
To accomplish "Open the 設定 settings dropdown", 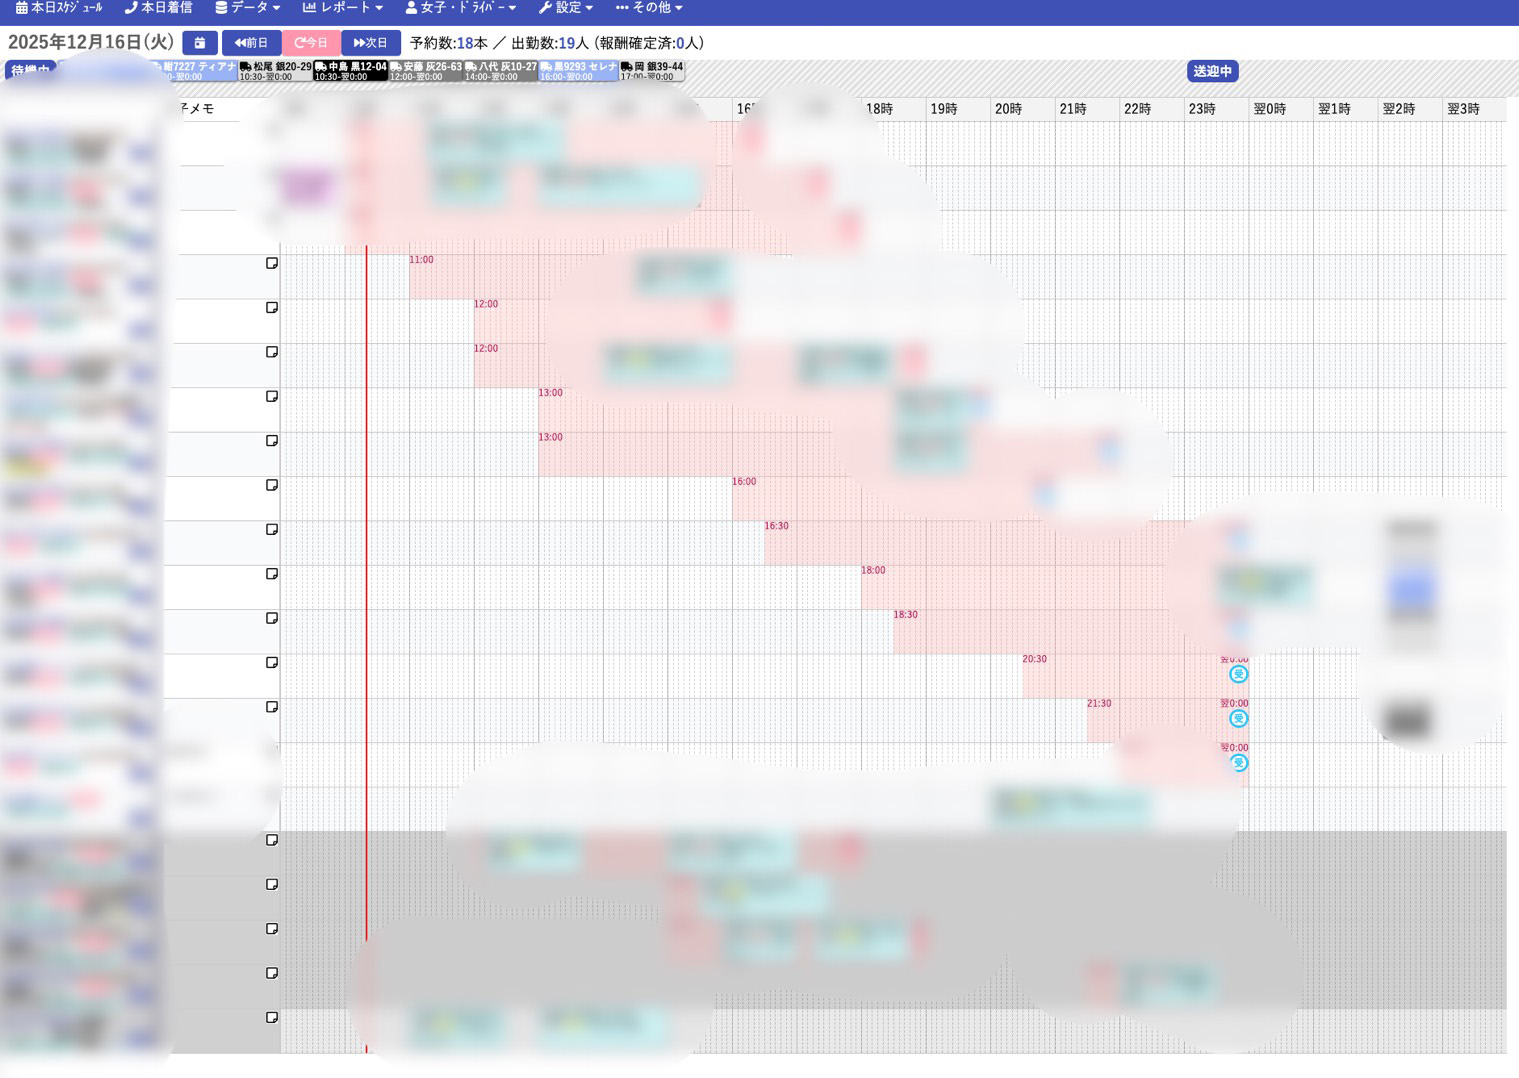I will point(565,8).
